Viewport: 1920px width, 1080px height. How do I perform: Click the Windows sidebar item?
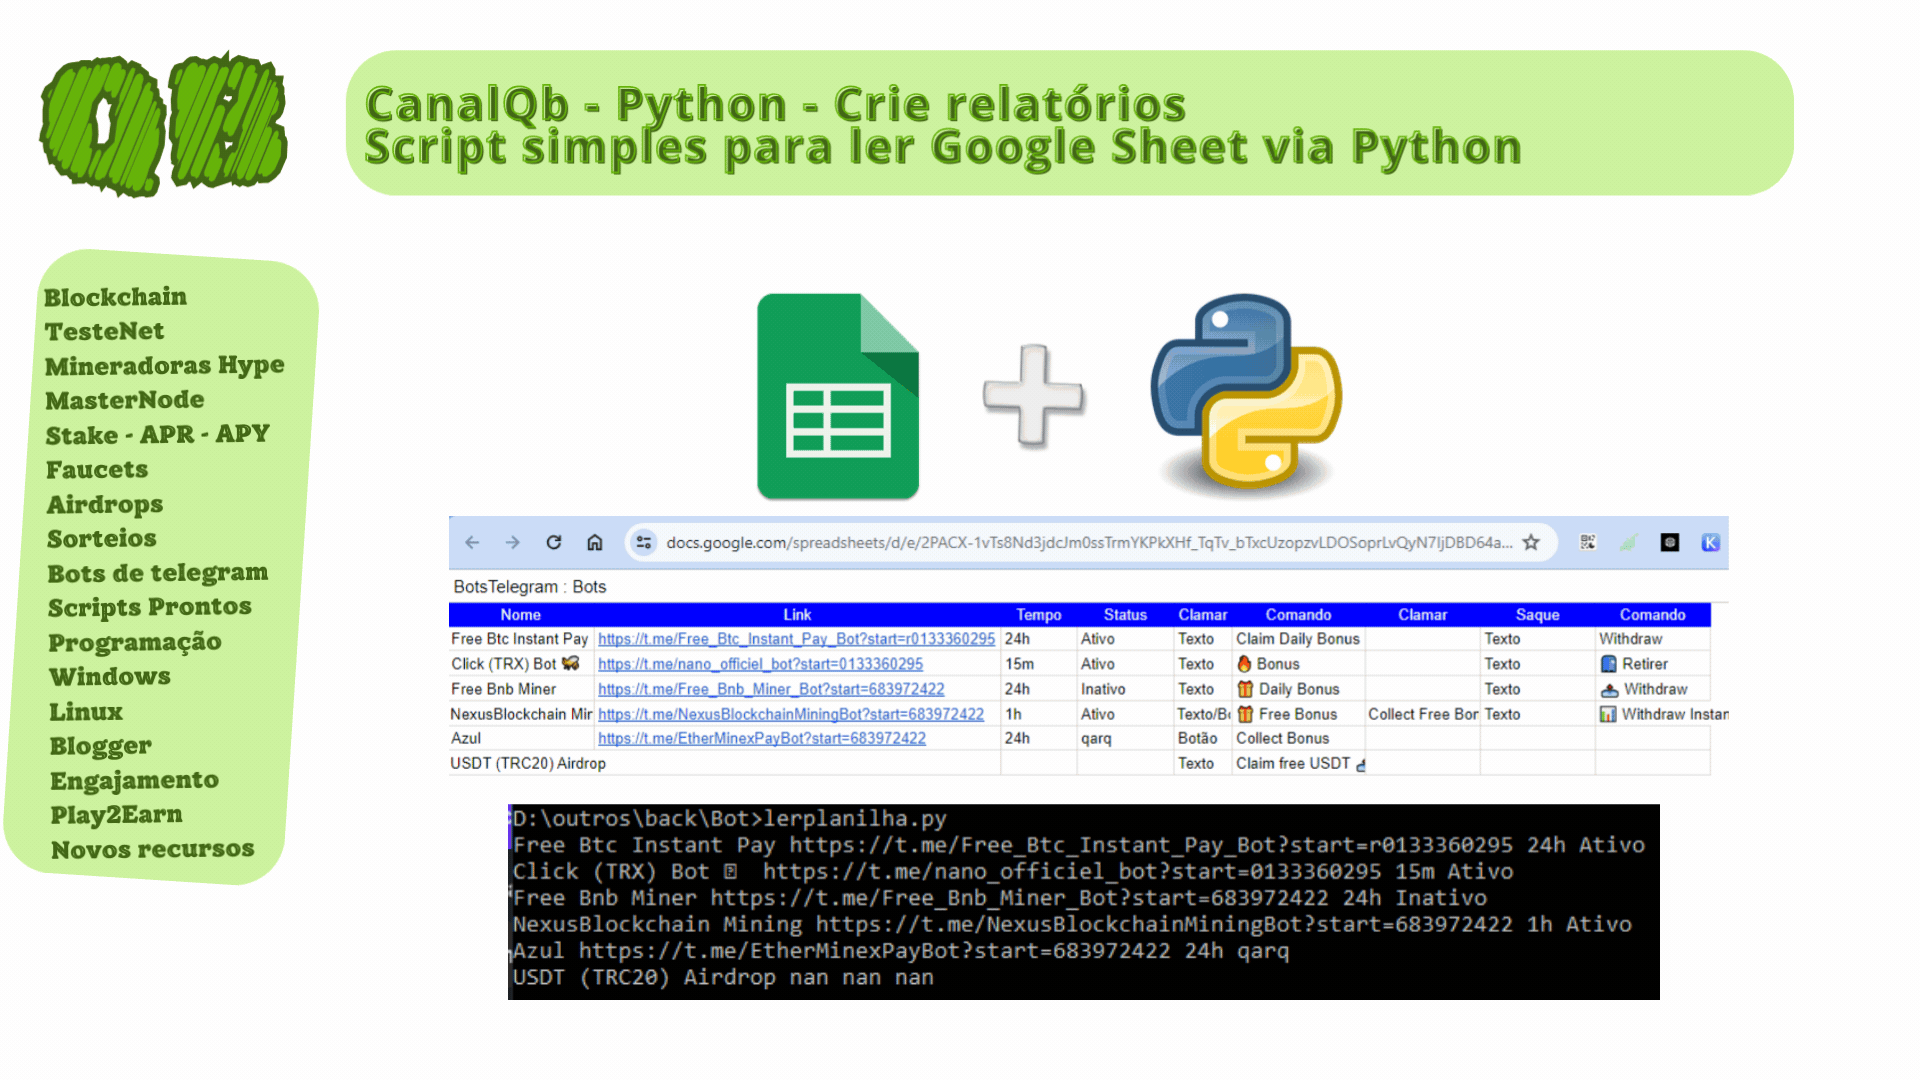coord(110,677)
